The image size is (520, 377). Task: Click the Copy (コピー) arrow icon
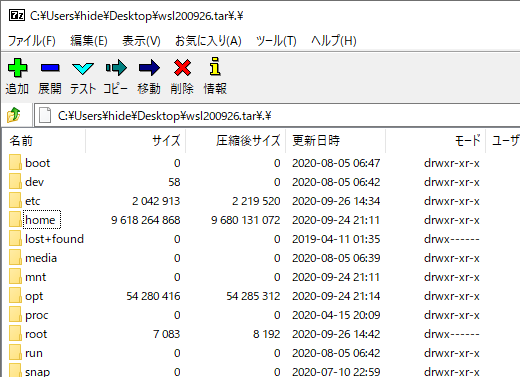pos(116,68)
